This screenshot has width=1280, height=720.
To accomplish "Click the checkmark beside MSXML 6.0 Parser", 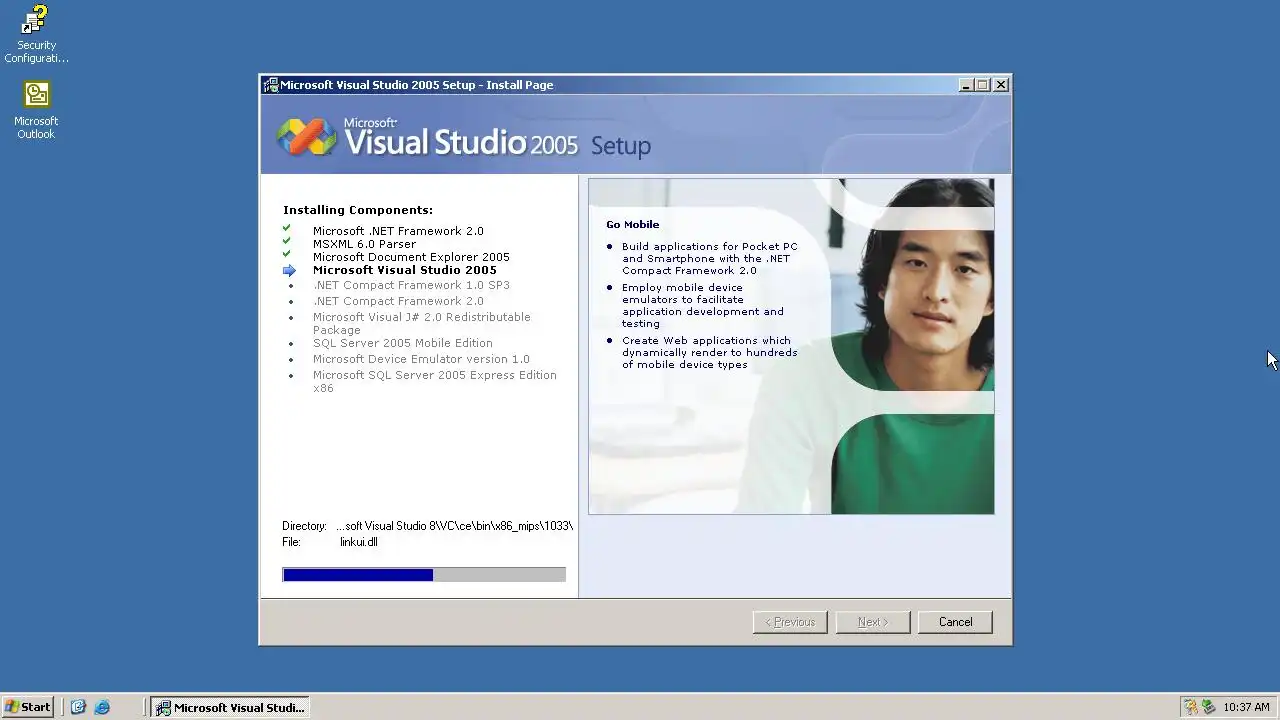I will (287, 241).
